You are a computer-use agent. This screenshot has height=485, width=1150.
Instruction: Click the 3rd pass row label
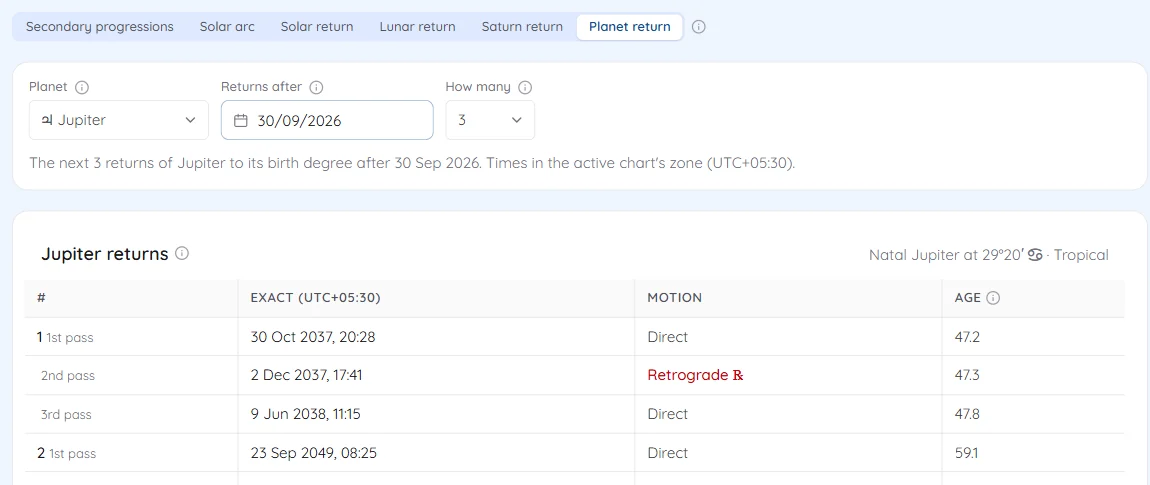coord(66,414)
